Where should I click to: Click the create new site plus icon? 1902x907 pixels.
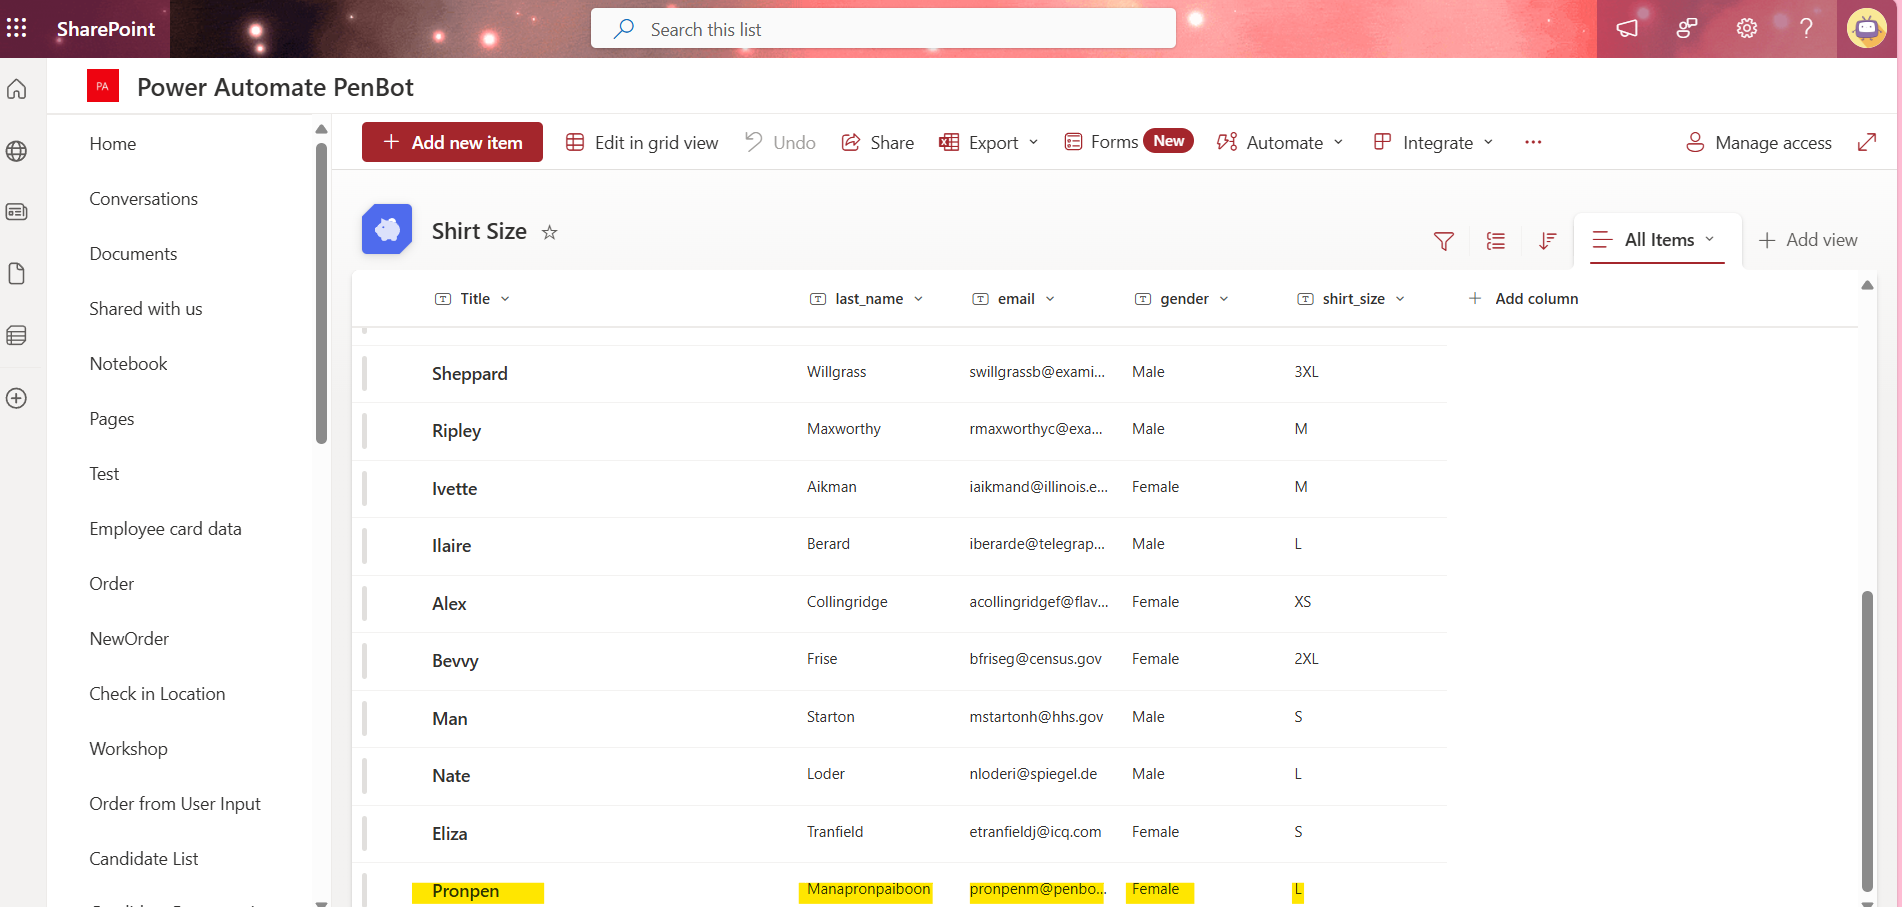(16, 398)
